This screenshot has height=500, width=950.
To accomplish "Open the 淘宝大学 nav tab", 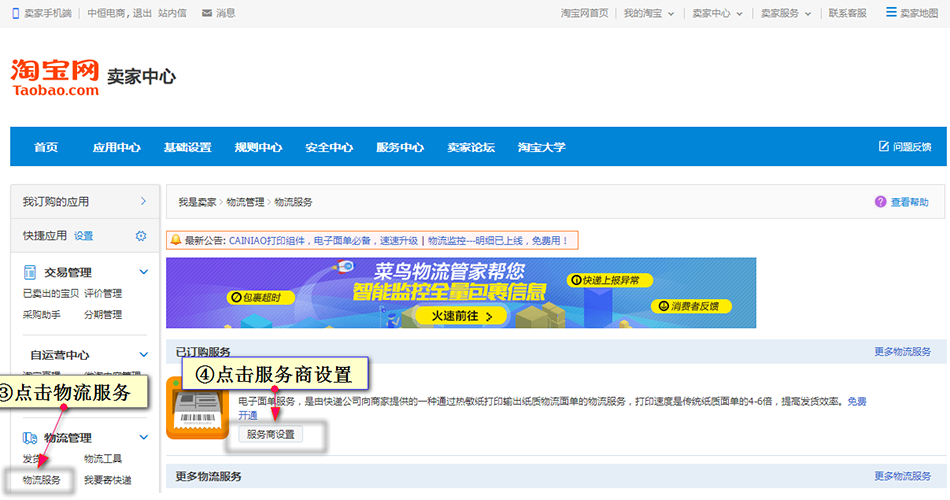I will pos(542,147).
